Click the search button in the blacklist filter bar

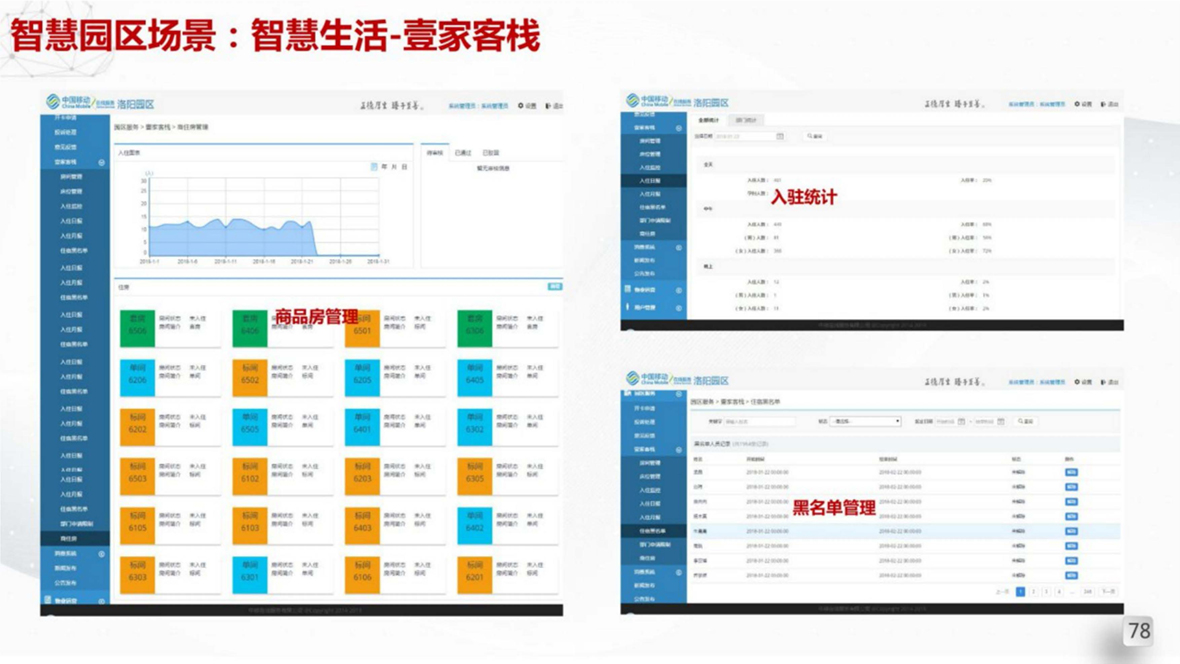(x=1026, y=422)
